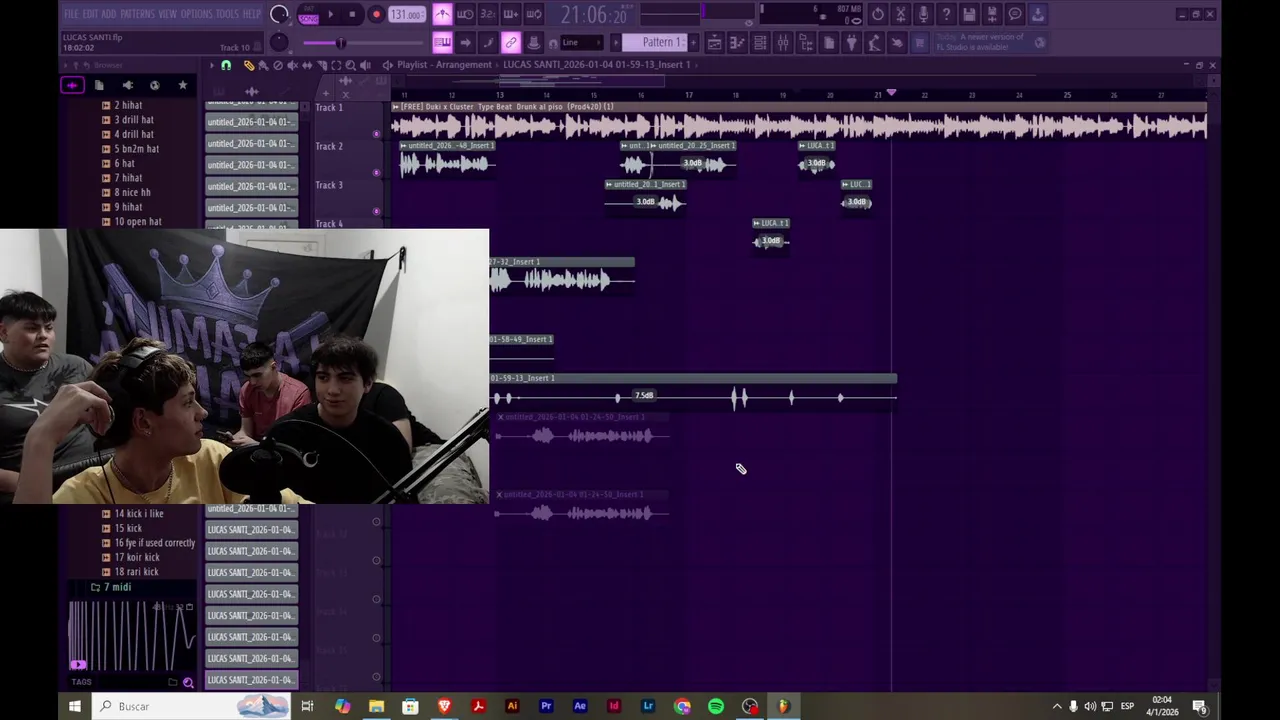Select the browser plugin database speaker tab

coord(128,85)
